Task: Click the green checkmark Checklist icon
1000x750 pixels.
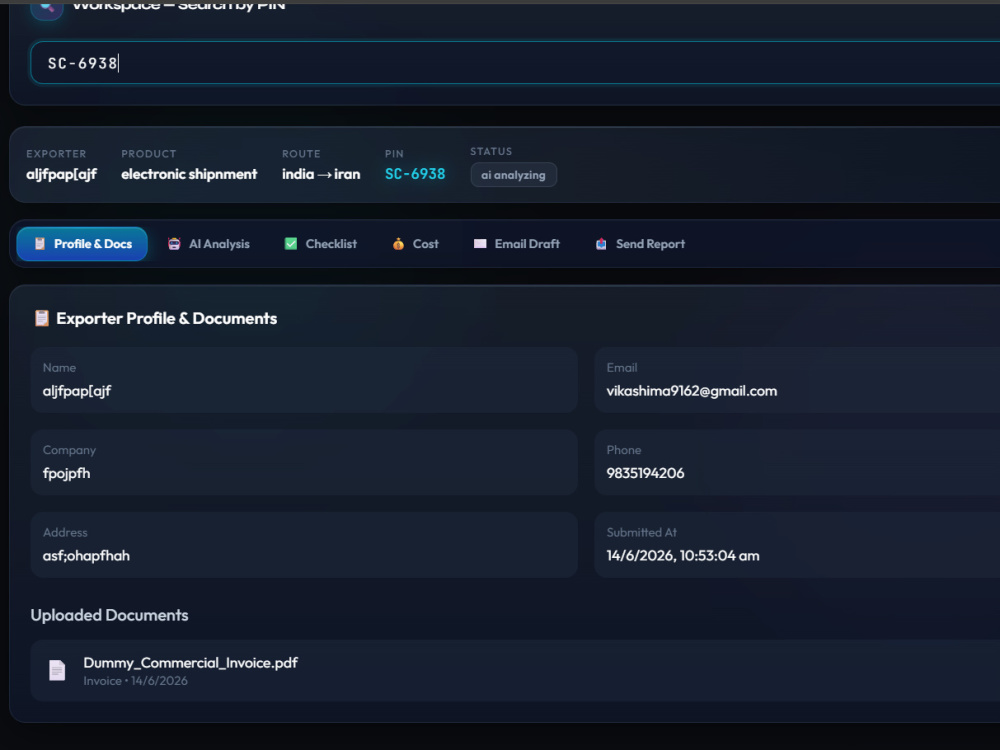Action: click(x=291, y=244)
